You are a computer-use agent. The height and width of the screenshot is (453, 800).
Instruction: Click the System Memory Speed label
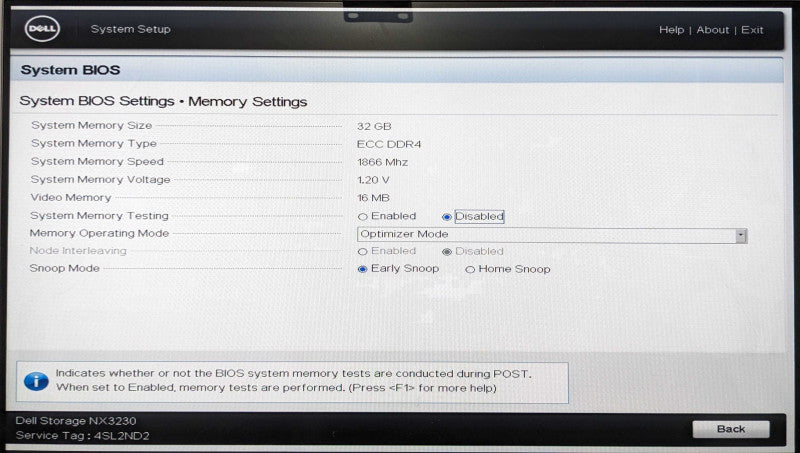(97, 161)
